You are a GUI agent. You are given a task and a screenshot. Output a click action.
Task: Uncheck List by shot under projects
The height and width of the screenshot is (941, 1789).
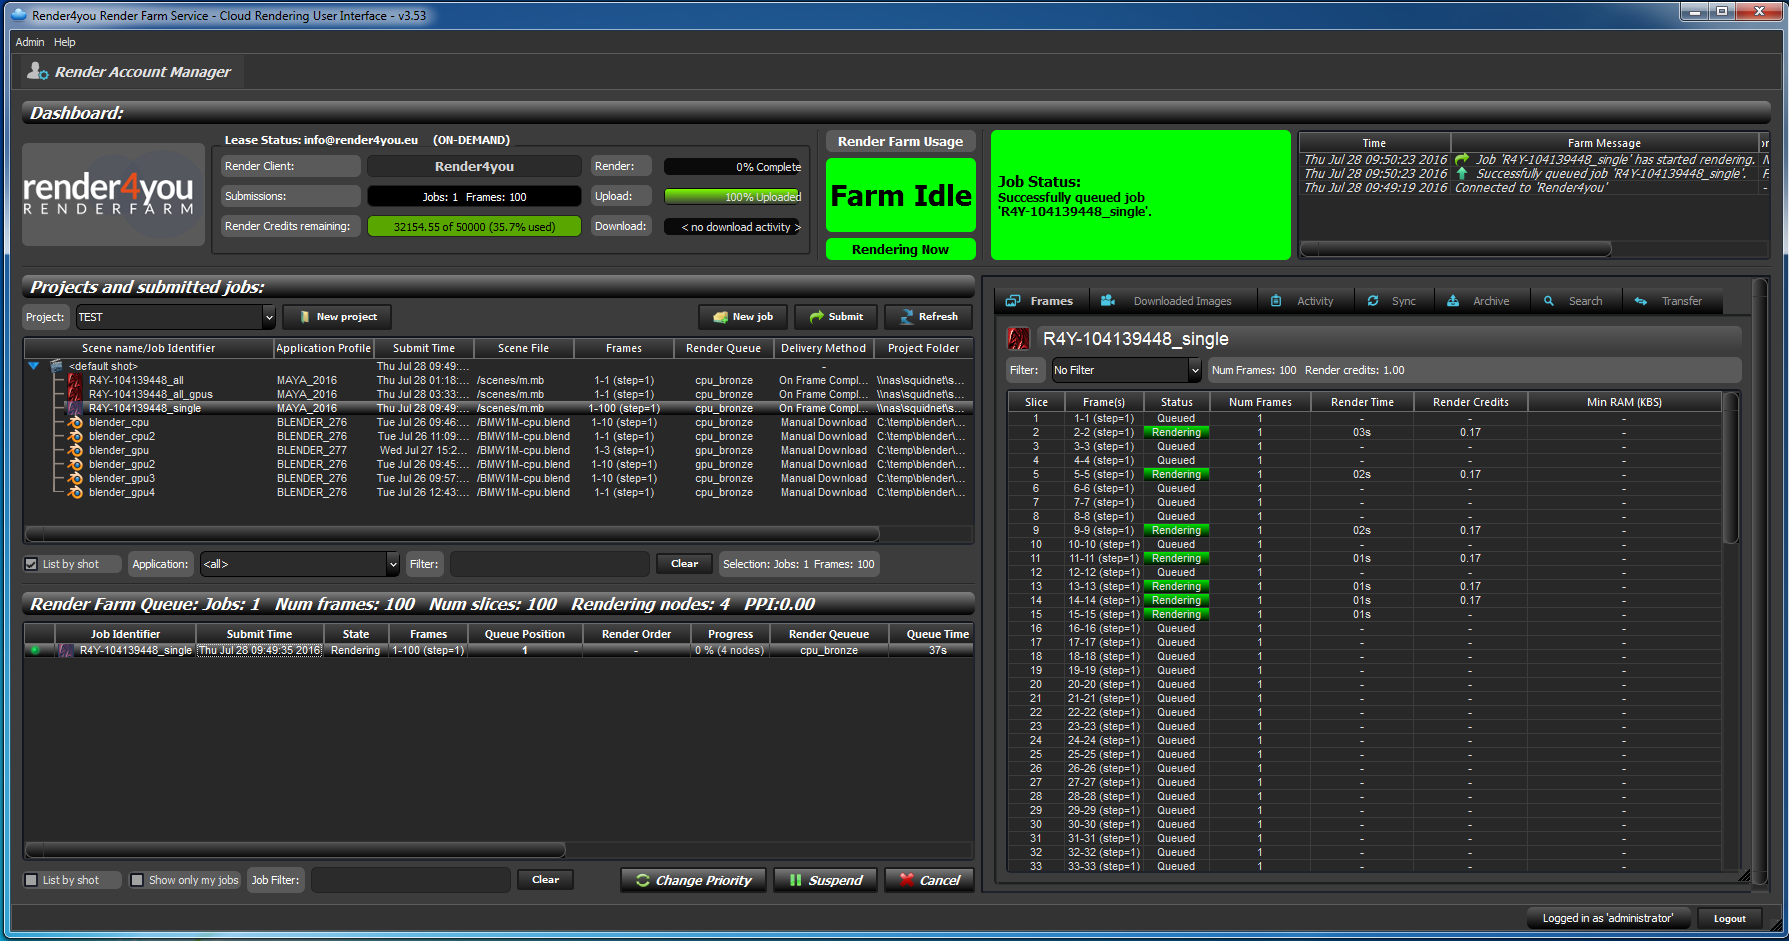(31, 564)
